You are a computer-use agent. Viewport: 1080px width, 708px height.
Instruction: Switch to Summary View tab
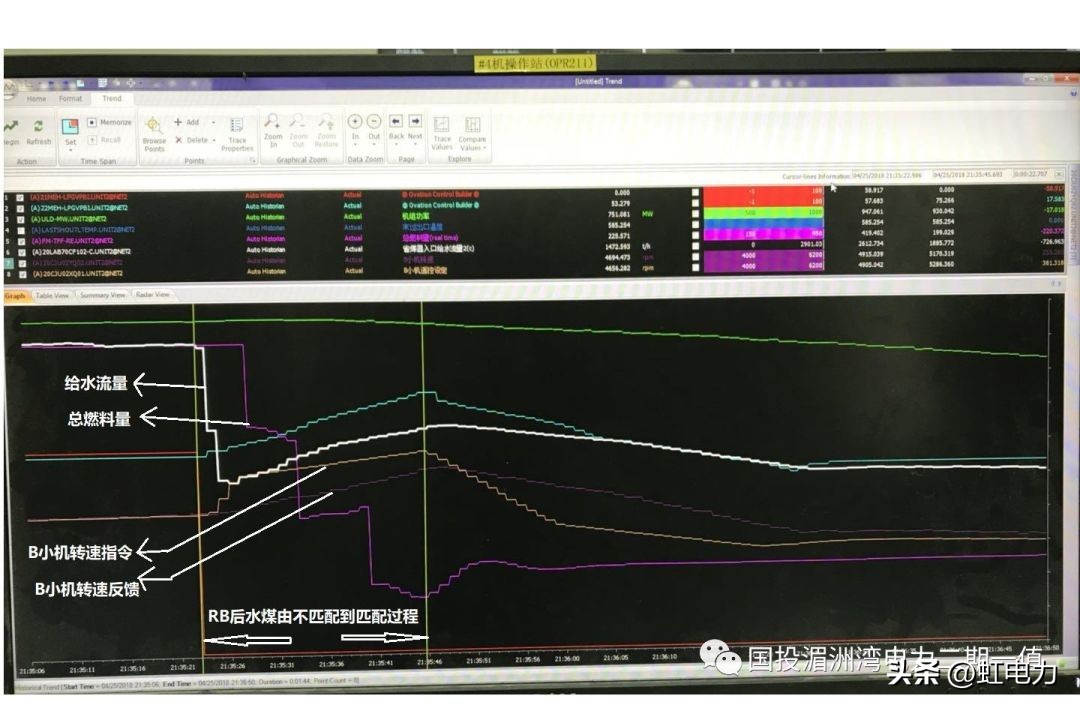tap(103, 295)
